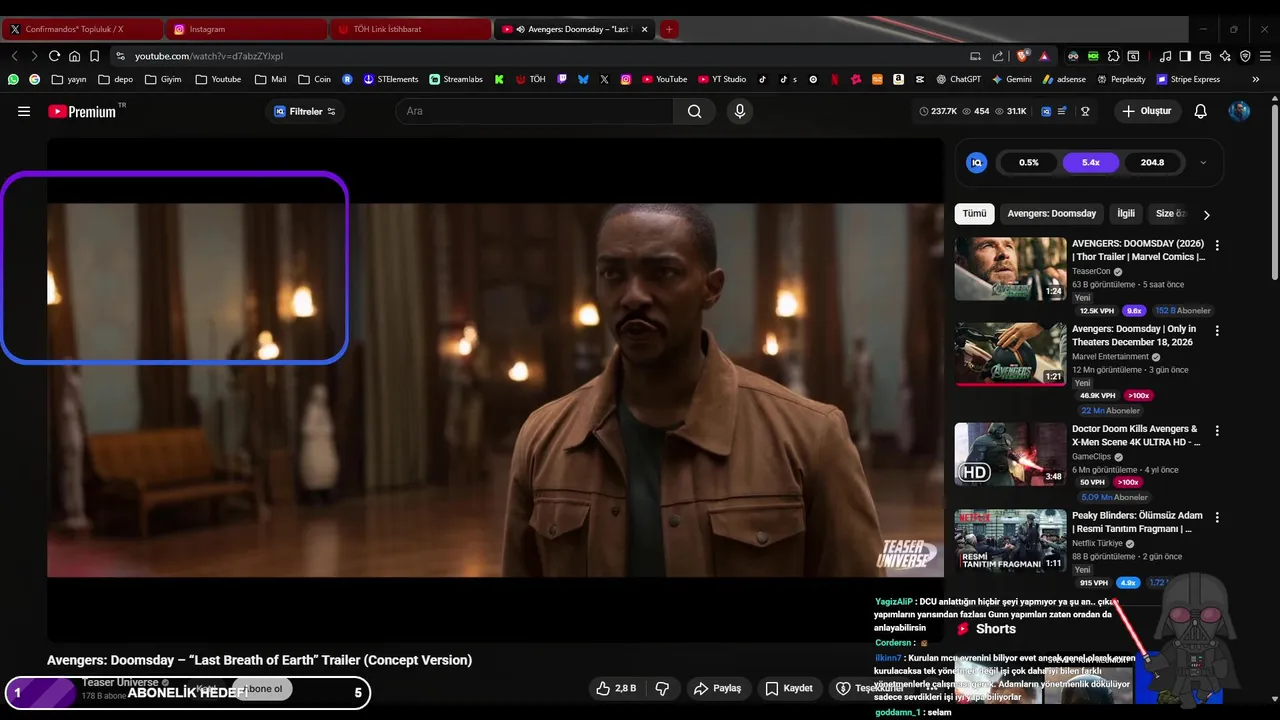Open the Twitch bookmark icon
This screenshot has width=1280, height=720.
pos(562,79)
